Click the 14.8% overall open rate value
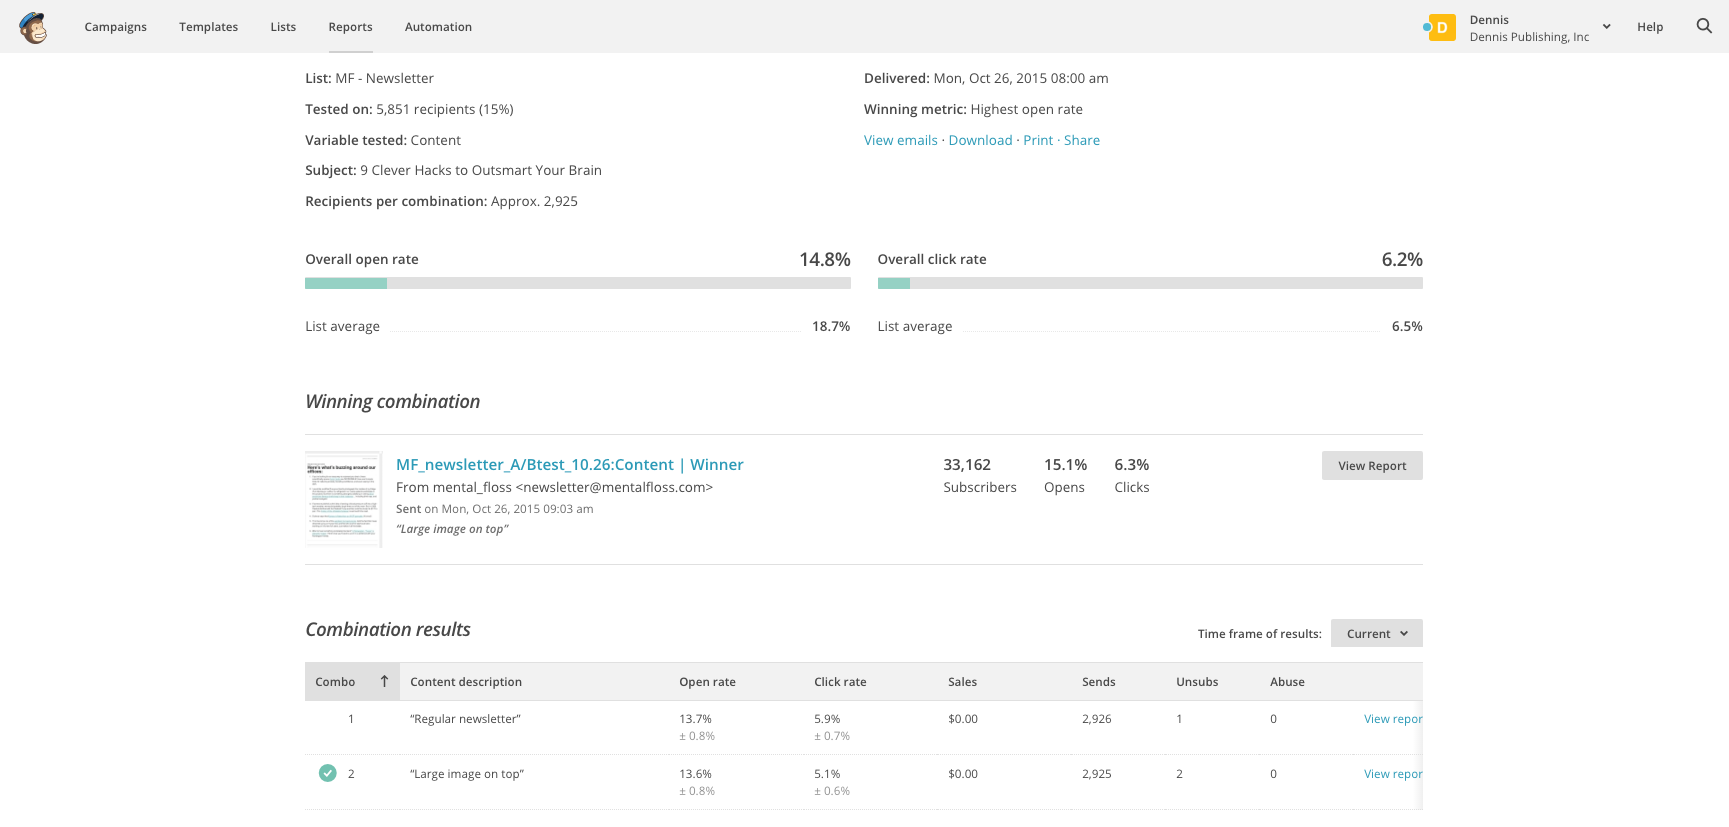Screen dimensions: 1729x827 click(824, 259)
